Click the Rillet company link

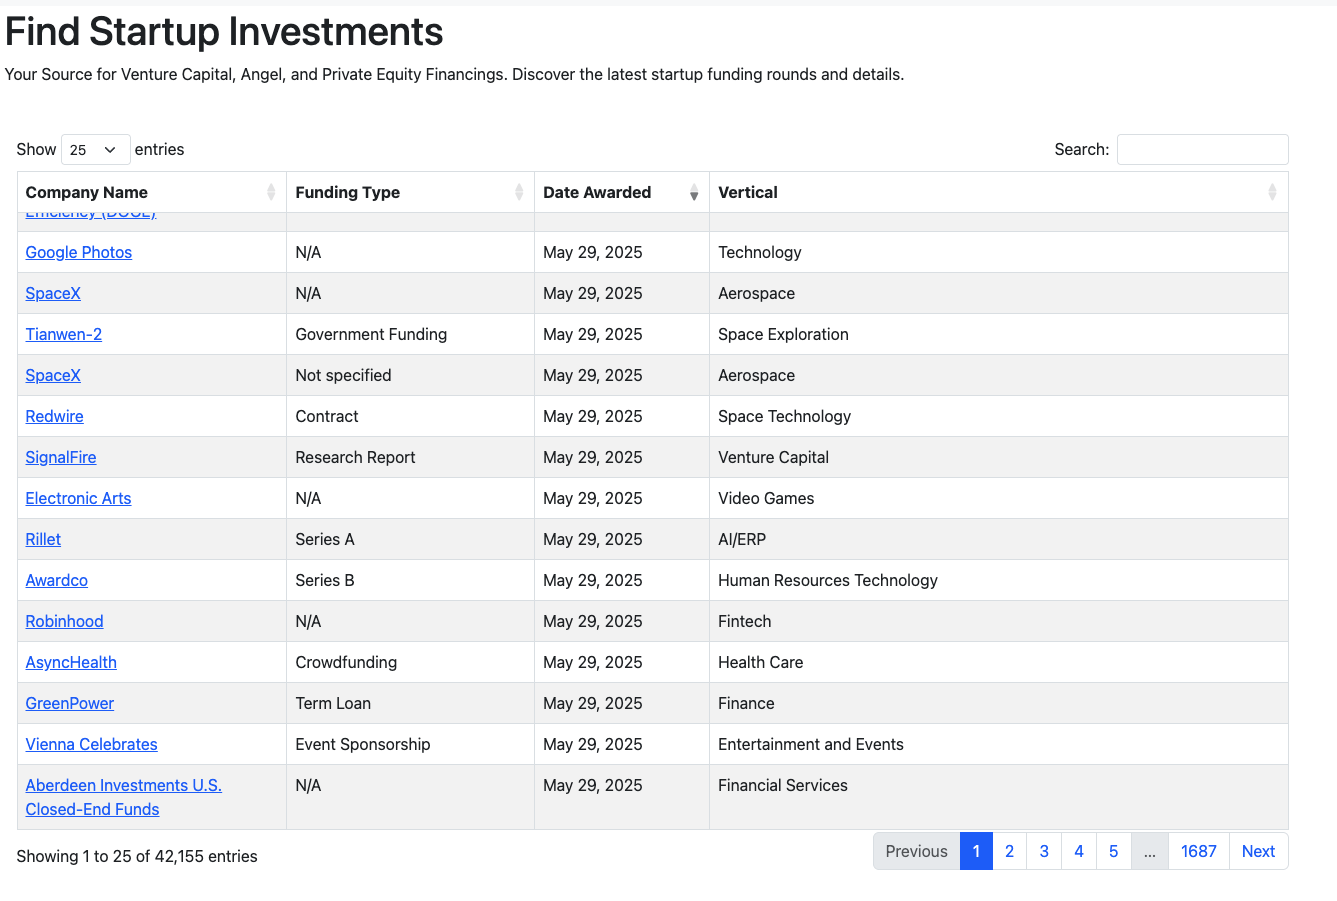click(x=43, y=539)
